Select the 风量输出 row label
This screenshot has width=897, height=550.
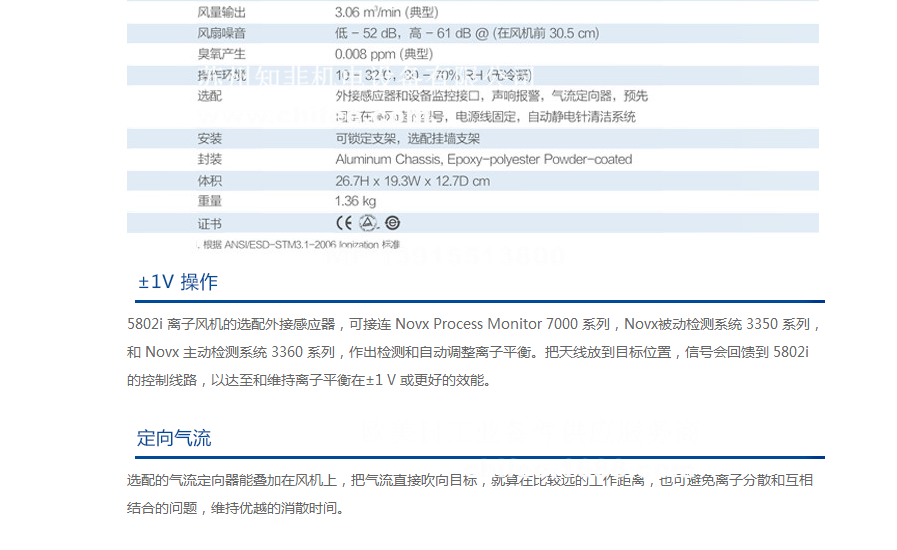pos(221,12)
